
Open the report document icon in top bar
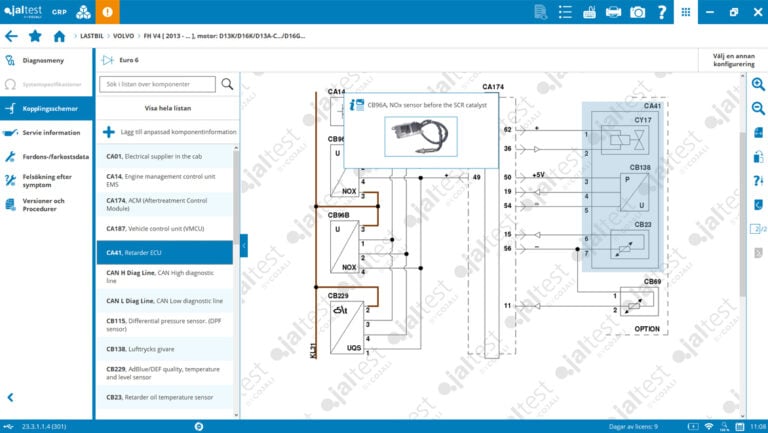click(541, 12)
